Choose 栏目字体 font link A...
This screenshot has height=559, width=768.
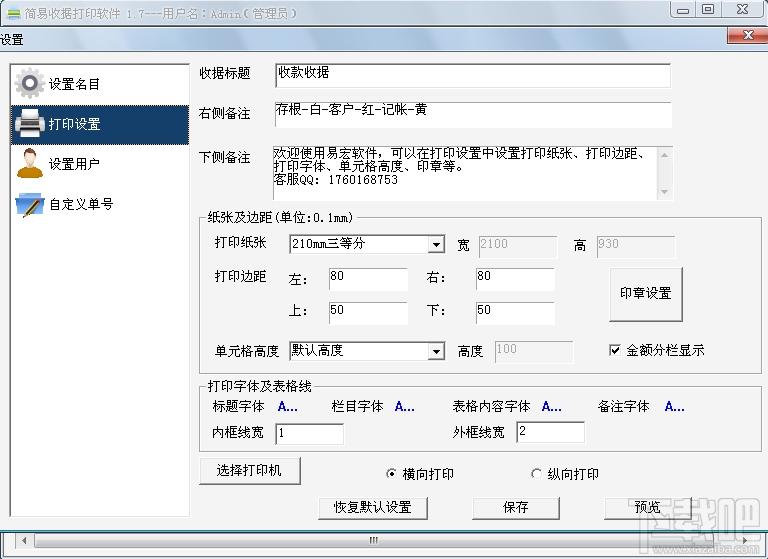click(405, 406)
